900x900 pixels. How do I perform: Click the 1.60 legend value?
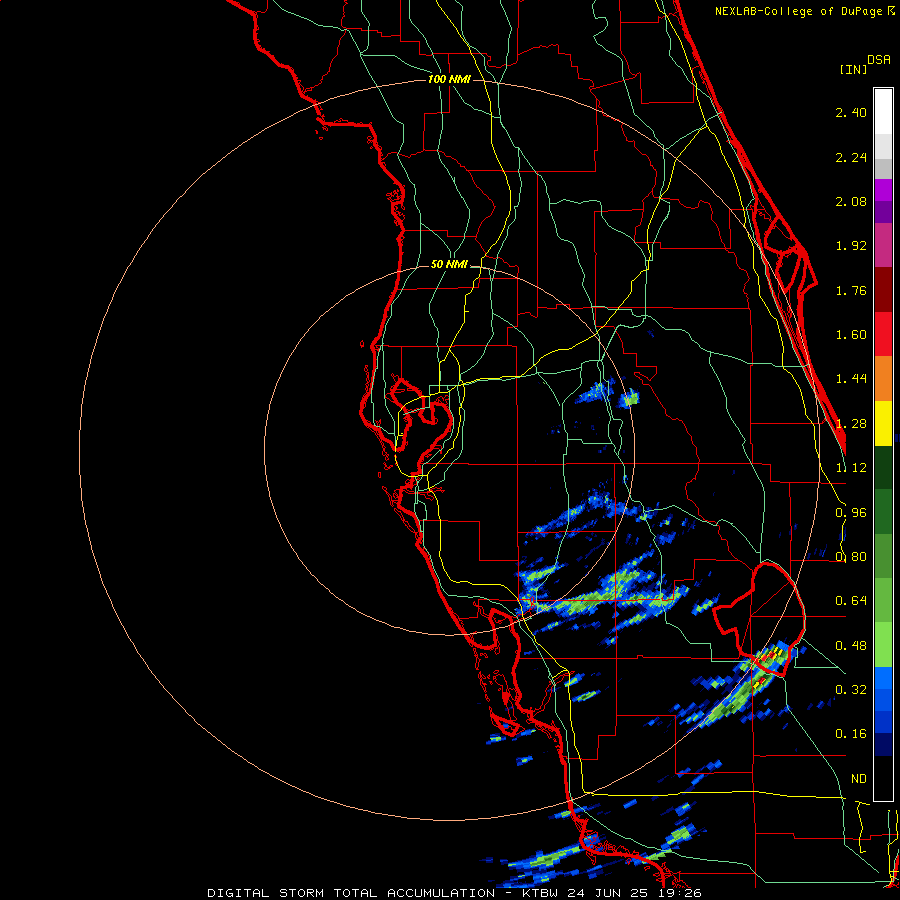pos(851,335)
